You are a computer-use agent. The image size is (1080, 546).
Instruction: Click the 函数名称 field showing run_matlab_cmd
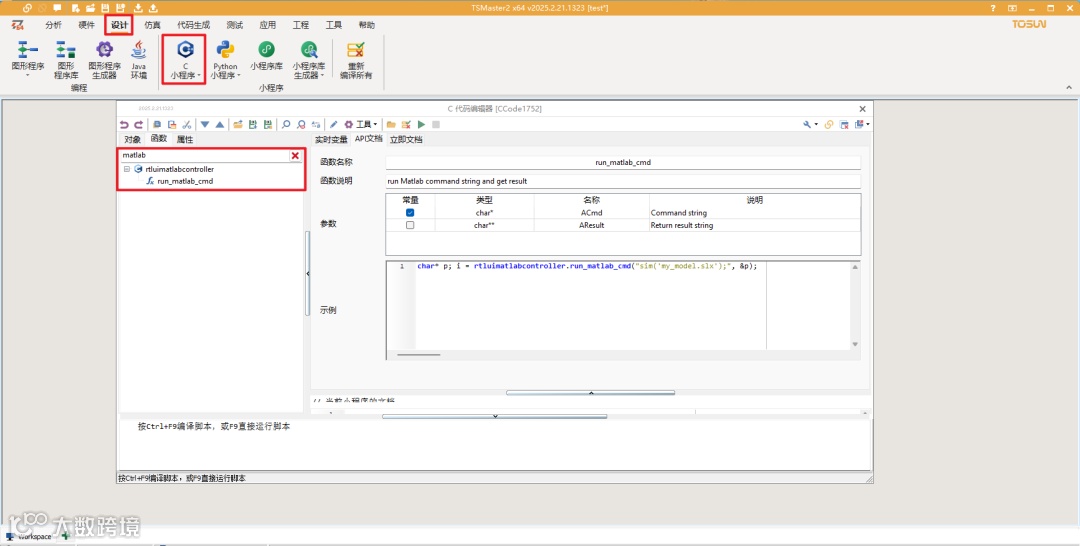click(623, 162)
